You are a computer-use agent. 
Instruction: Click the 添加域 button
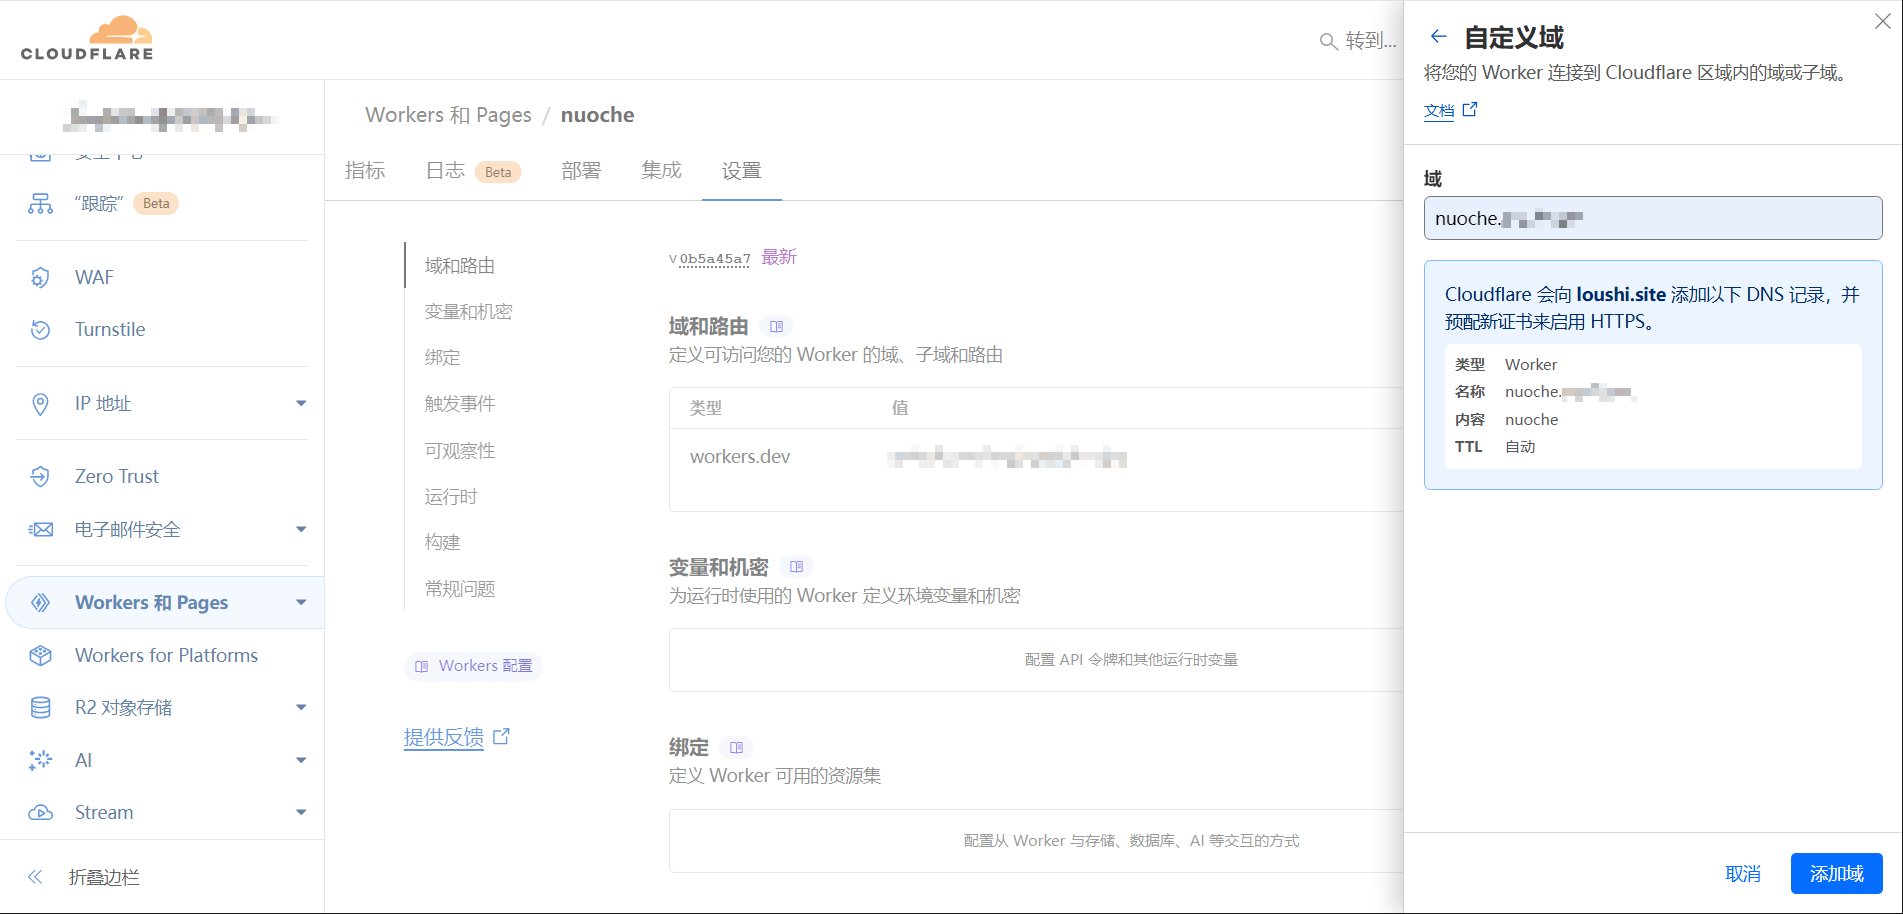click(x=1836, y=874)
